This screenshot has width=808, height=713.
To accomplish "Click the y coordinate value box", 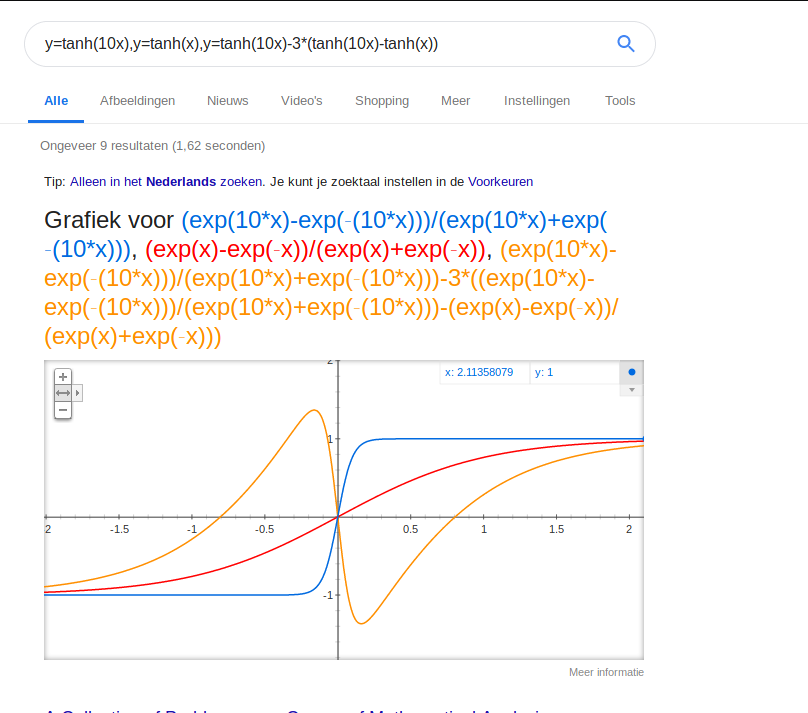I will pyautogui.click(x=573, y=372).
